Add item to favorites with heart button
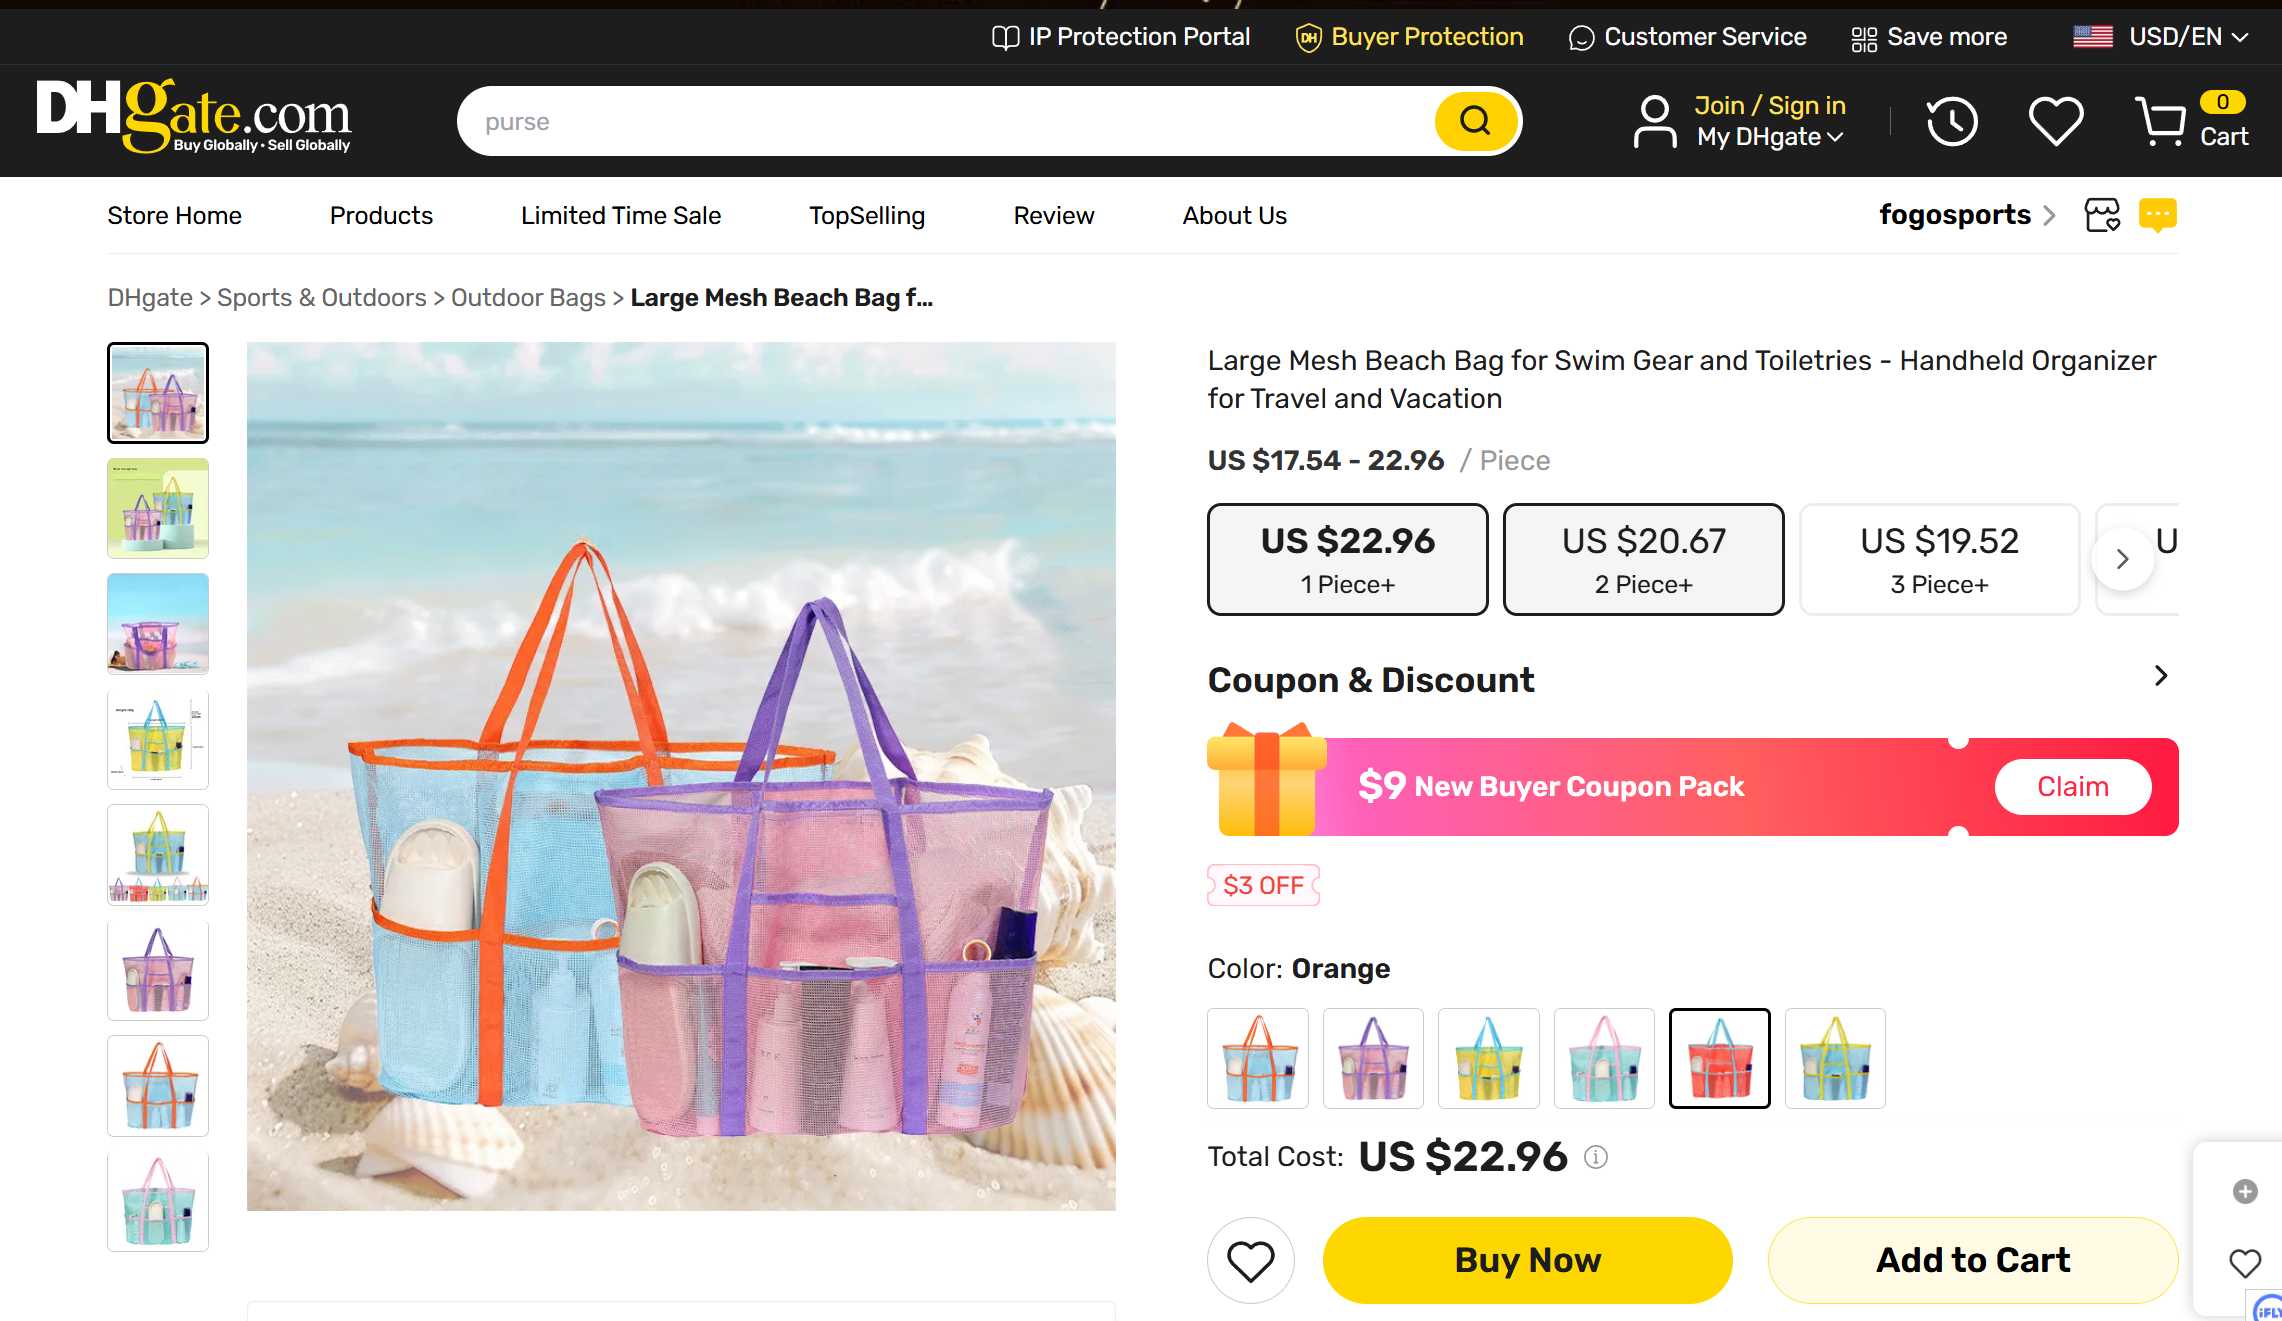Viewport: 2282px width, 1321px height. [x=1250, y=1260]
